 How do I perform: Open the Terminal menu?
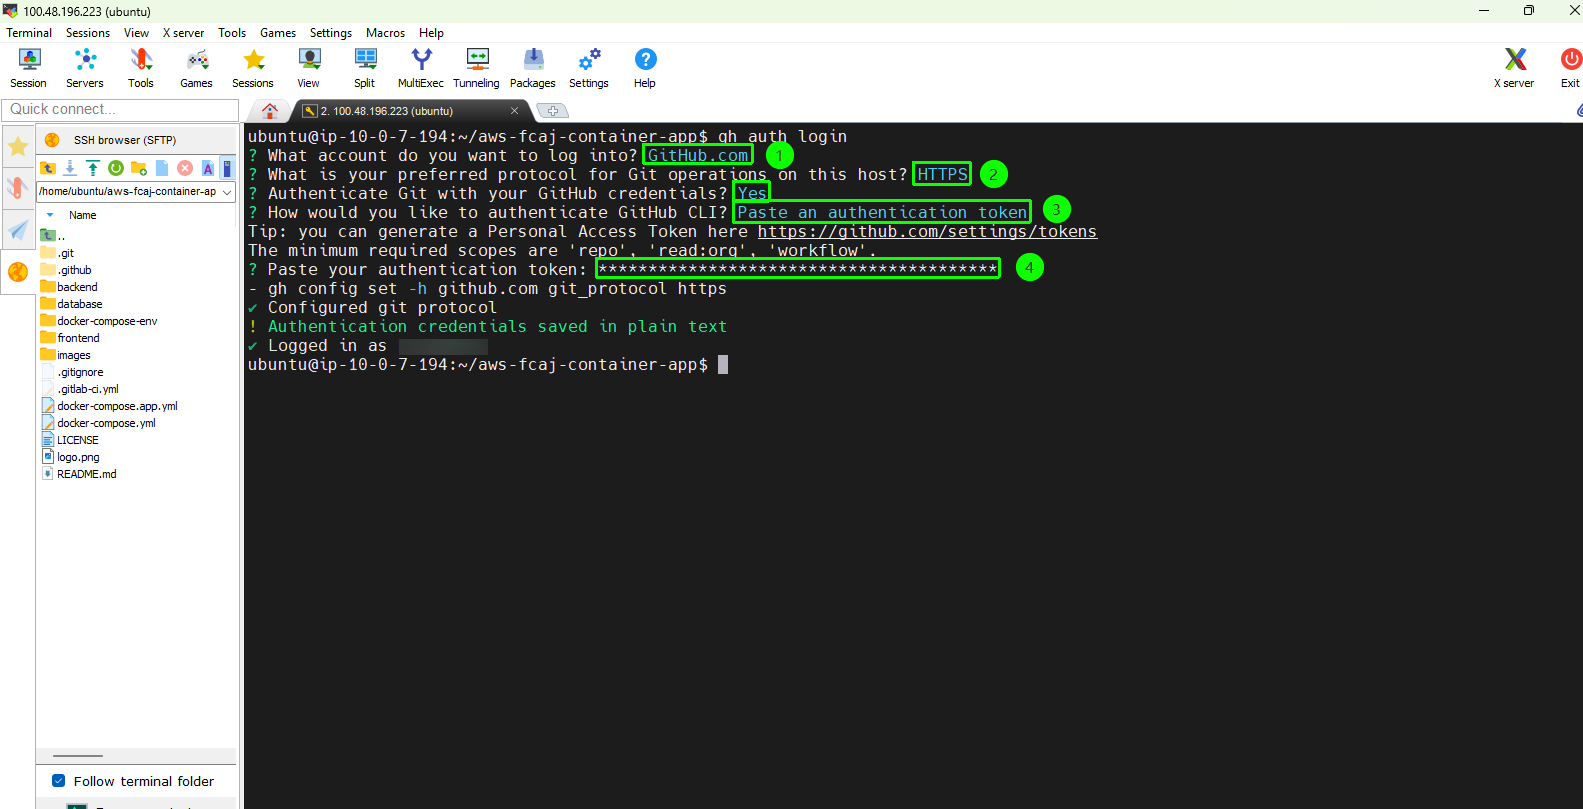pos(29,33)
